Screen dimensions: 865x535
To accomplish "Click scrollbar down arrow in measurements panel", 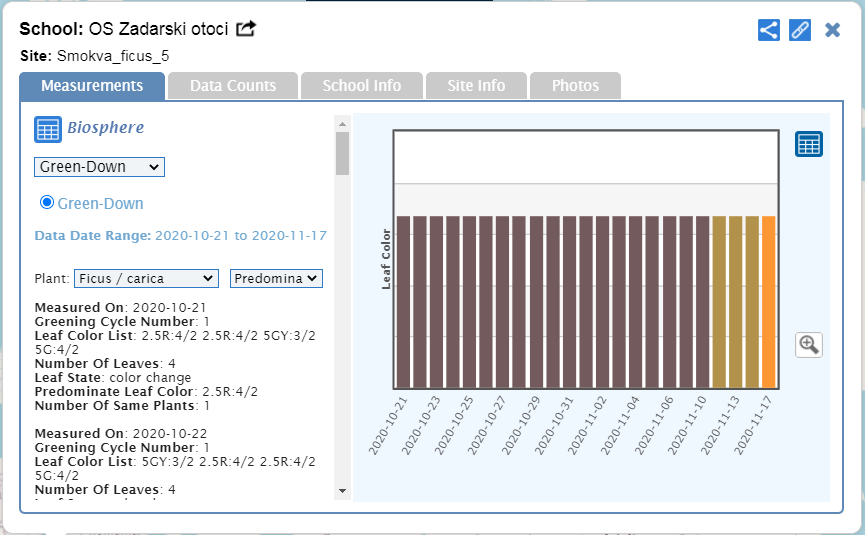I will (342, 490).
